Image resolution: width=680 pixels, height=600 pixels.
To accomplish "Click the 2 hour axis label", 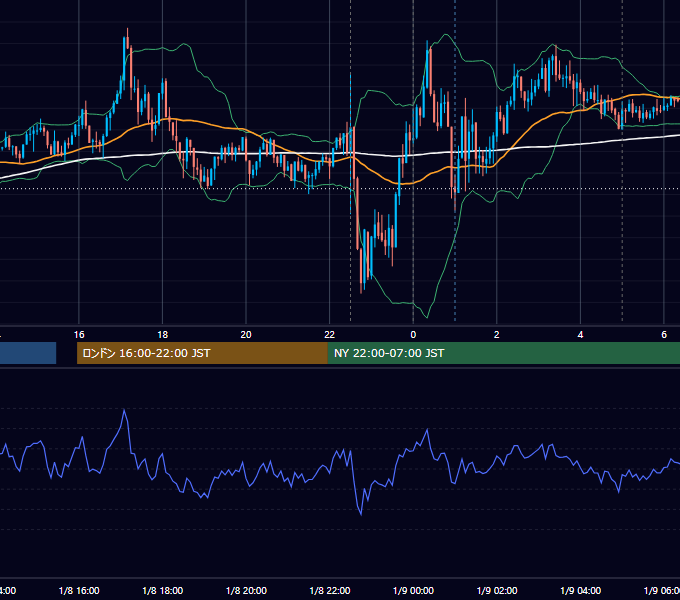I will (497, 335).
